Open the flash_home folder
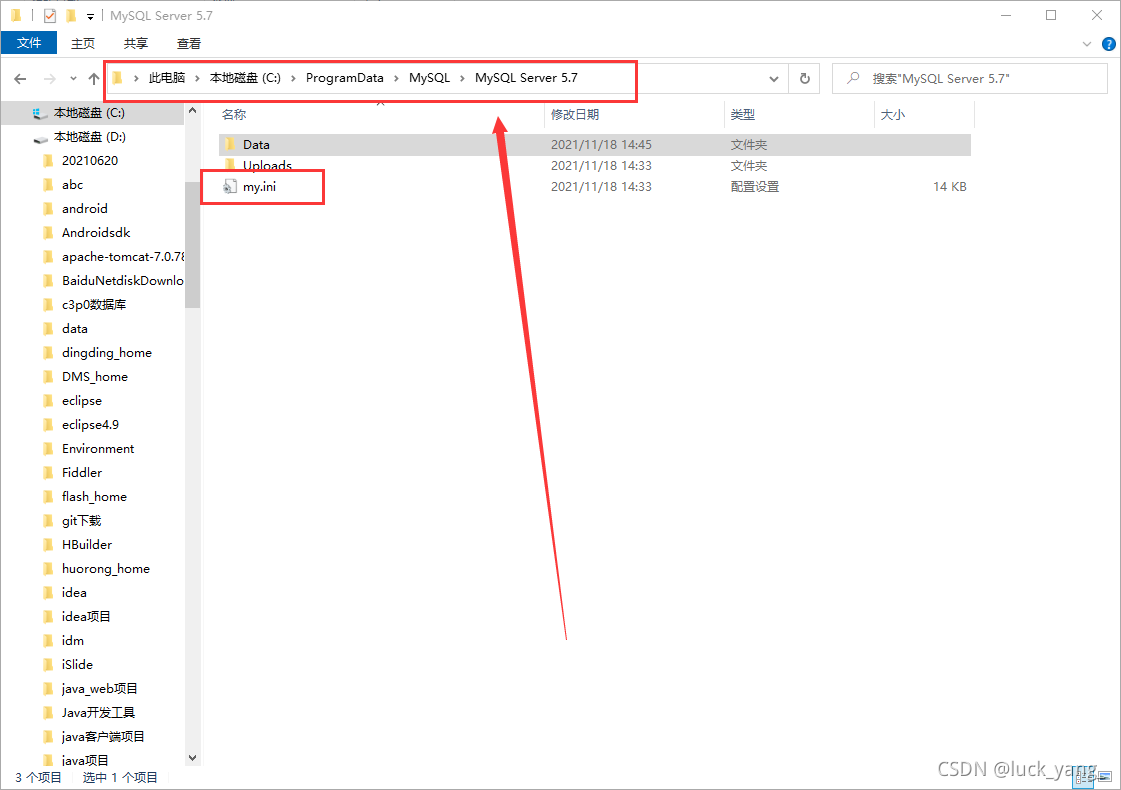Viewport: 1121px width, 790px height. (x=94, y=497)
